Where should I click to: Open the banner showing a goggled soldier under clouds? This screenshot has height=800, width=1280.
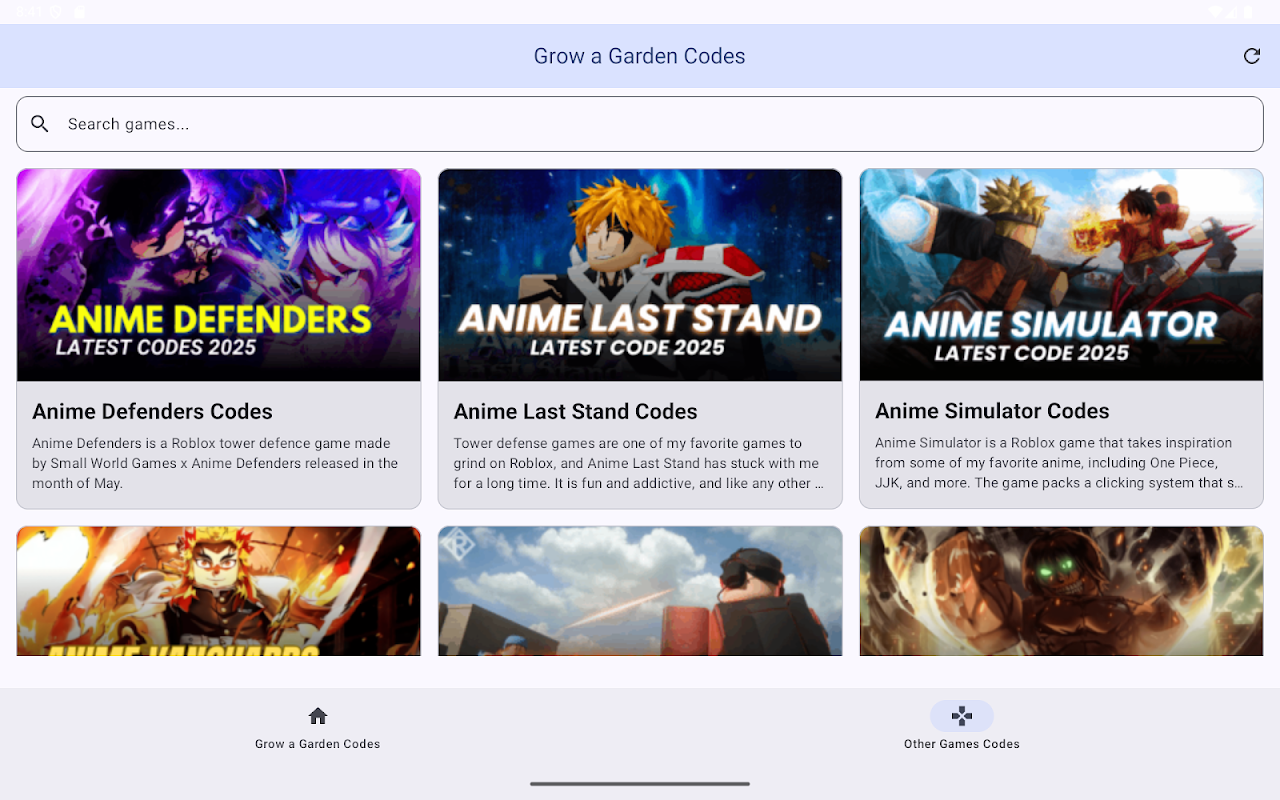[x=640, y=591]
